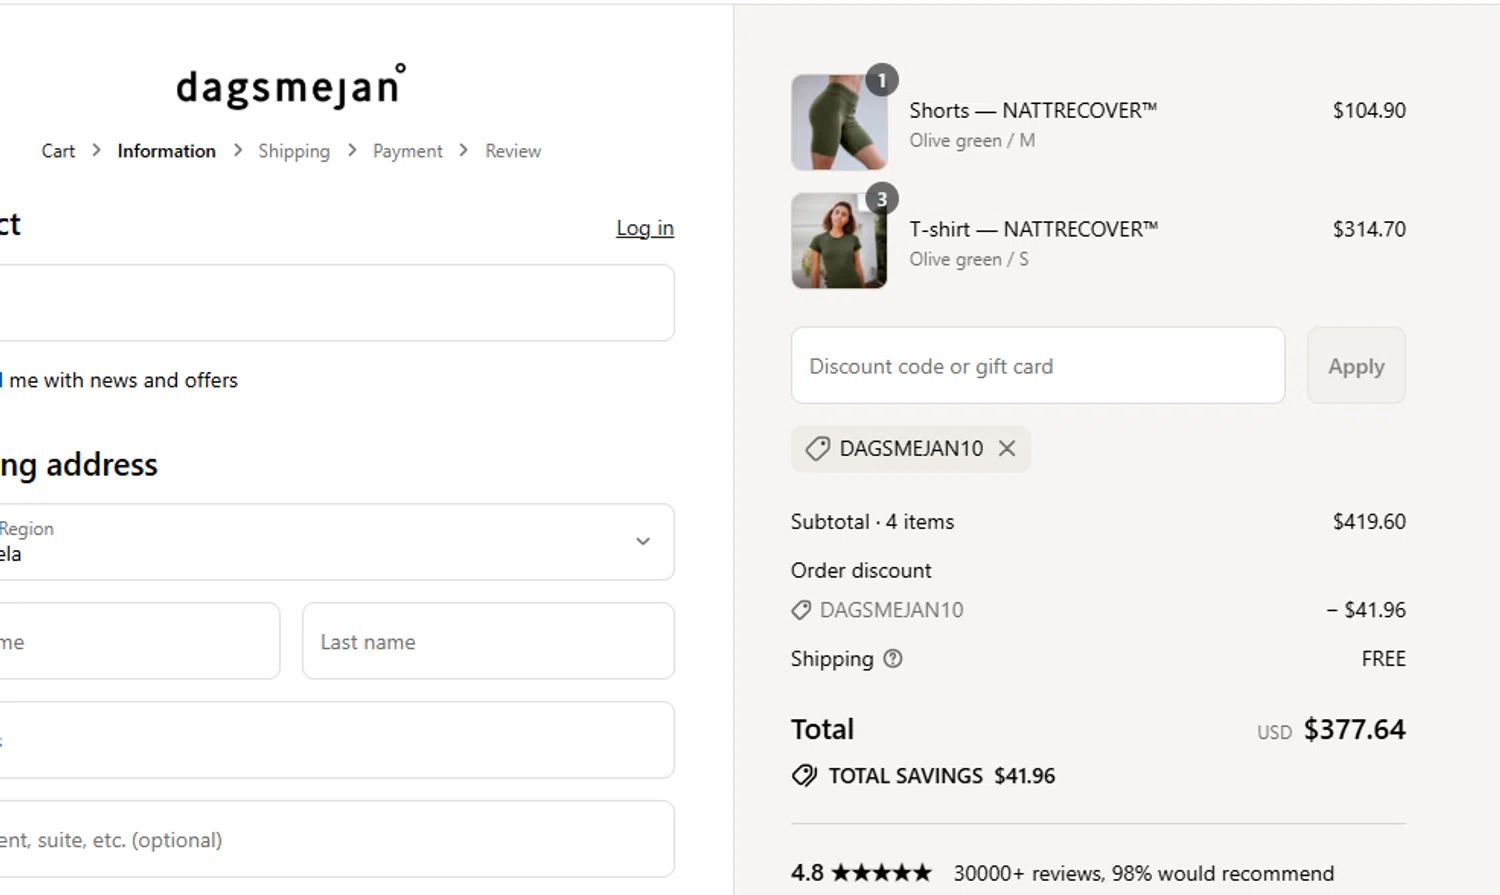Click the news and offers label
The height and width of the screenshot is (895, 1500).
119,380
